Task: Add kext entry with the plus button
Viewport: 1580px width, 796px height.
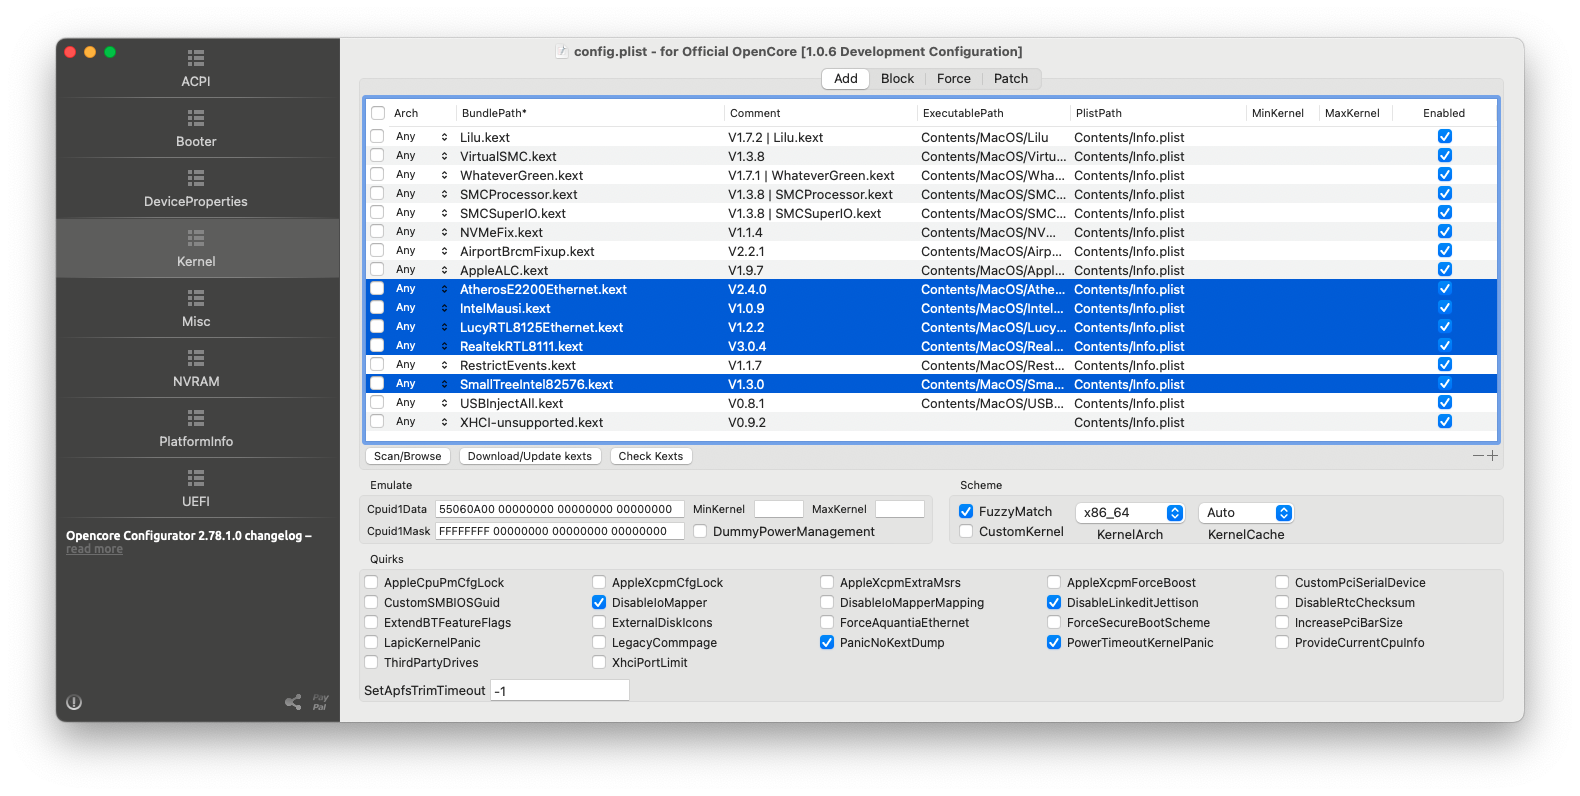Action: (x=1492, y=456)
